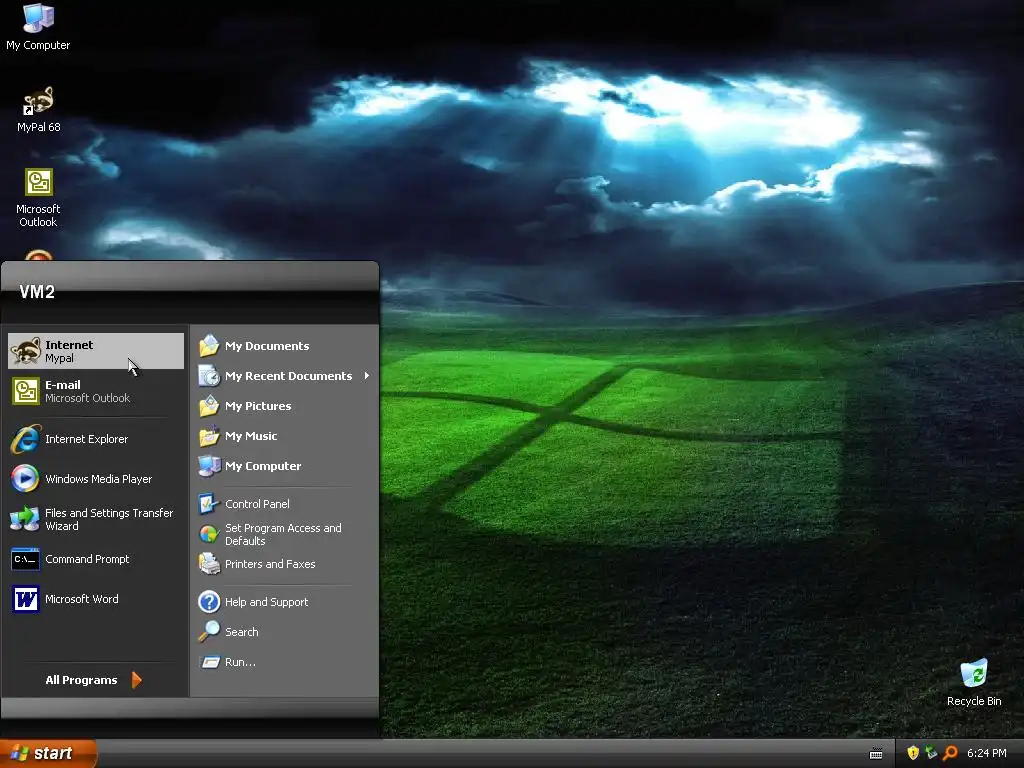Open Windows Media Player from start menu
The image size is (1024, 768).
[x=96, y=479]
